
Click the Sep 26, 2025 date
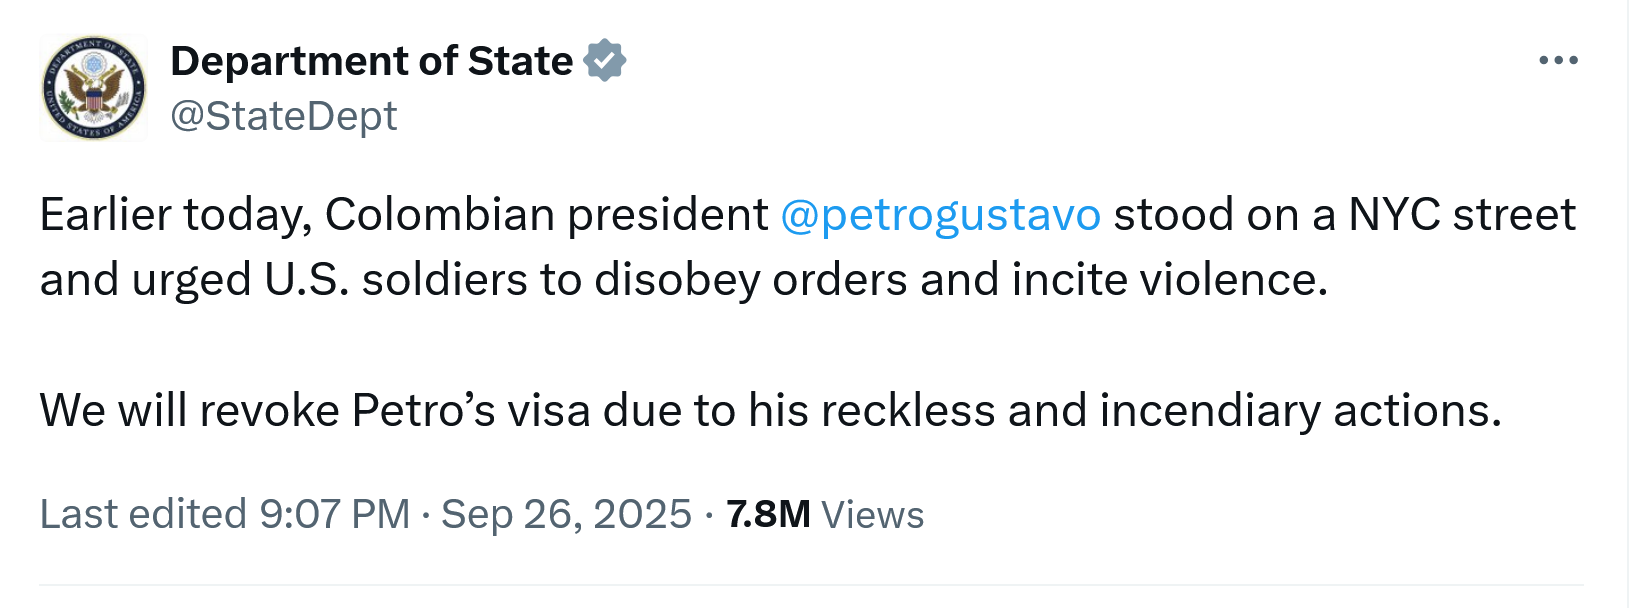point(566,514)
